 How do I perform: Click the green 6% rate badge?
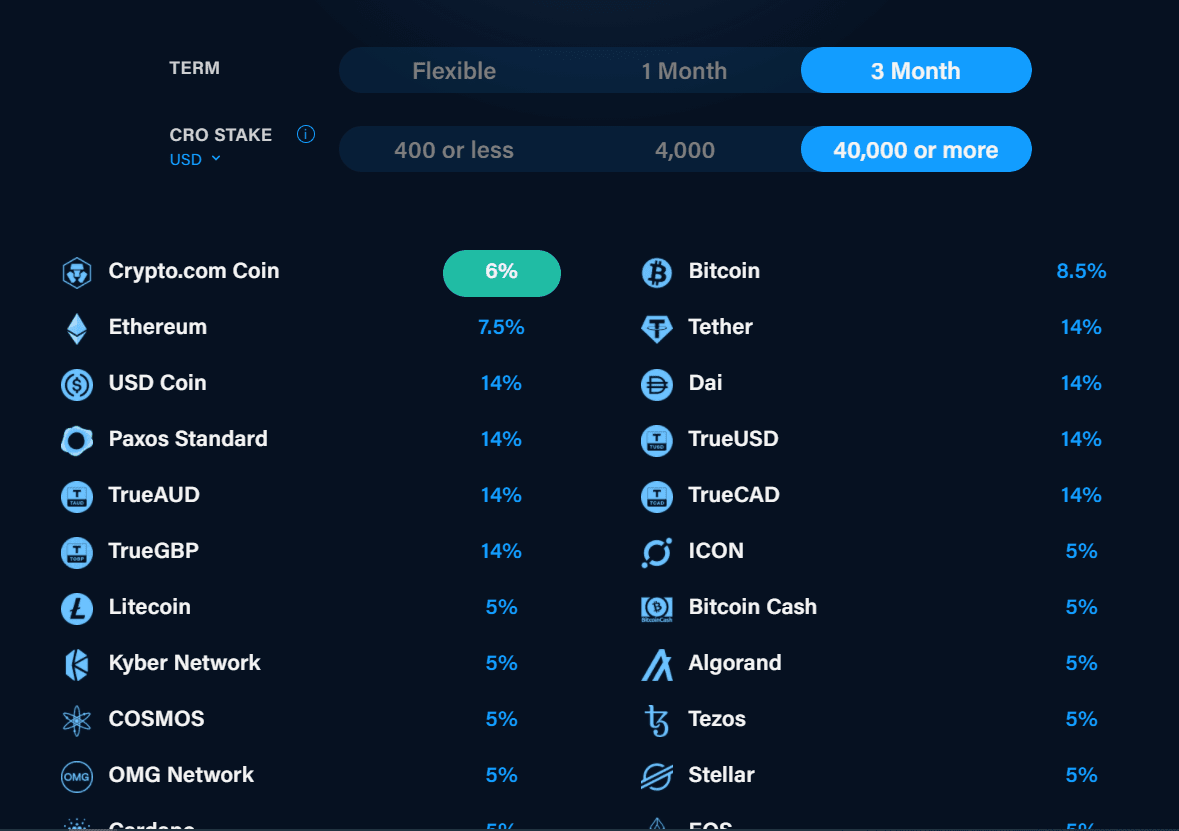(x=502, y=273)
